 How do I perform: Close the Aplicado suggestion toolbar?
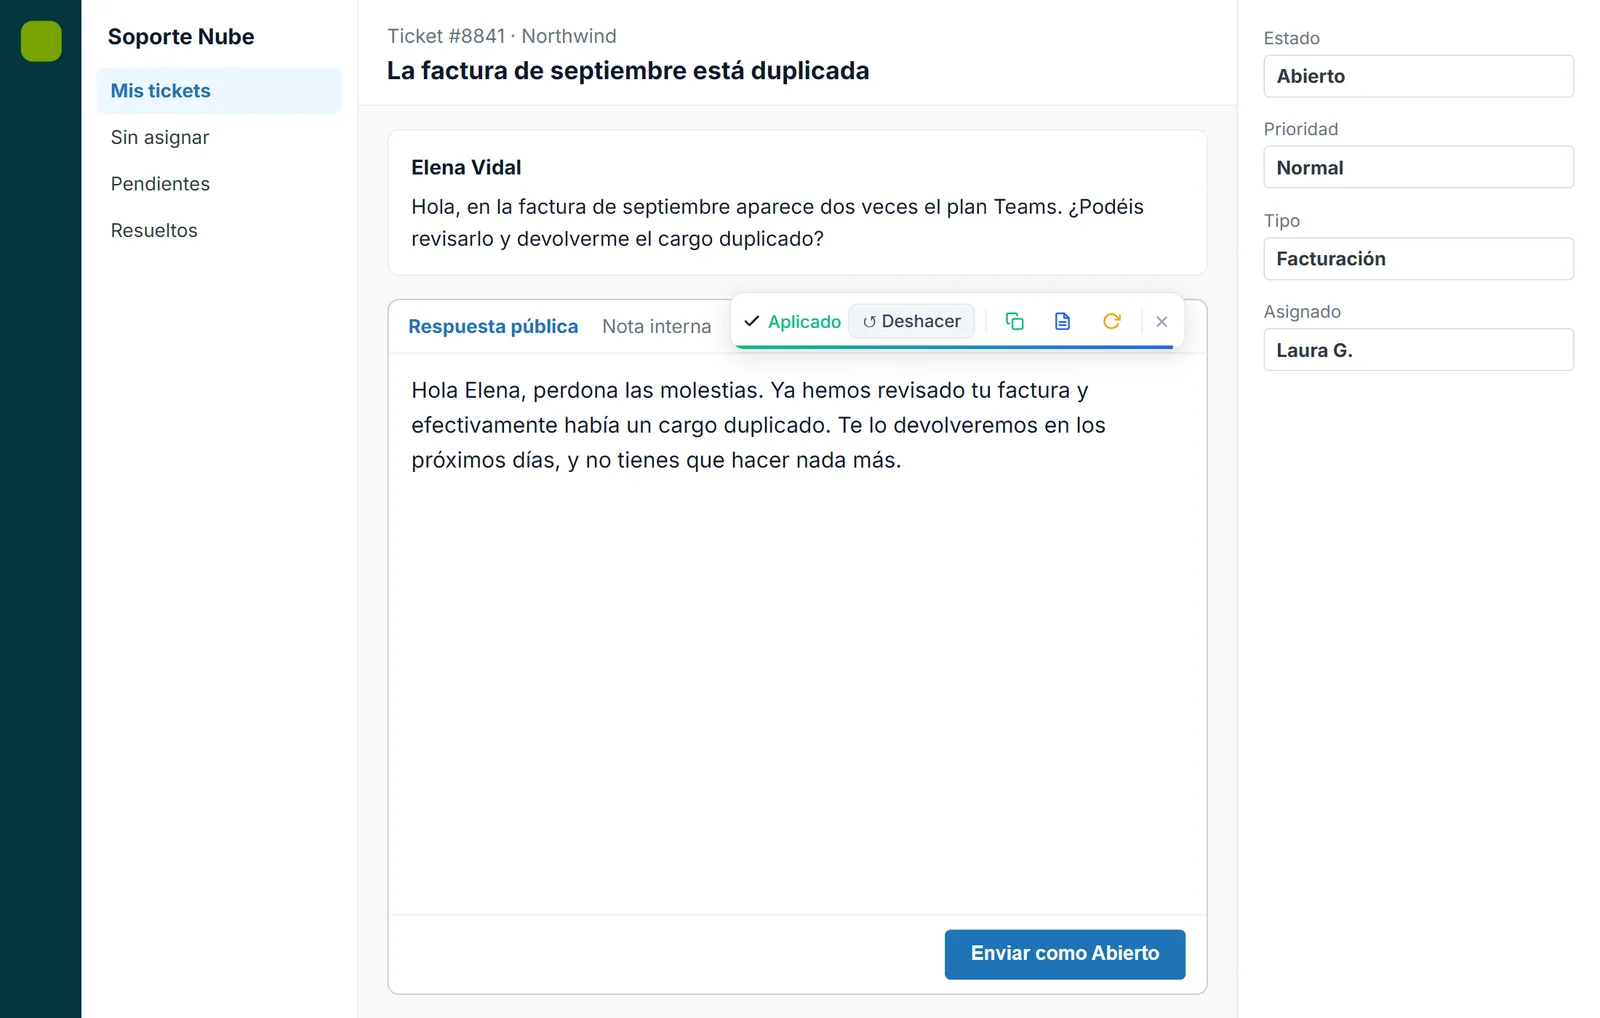(x=1161, y=321)
